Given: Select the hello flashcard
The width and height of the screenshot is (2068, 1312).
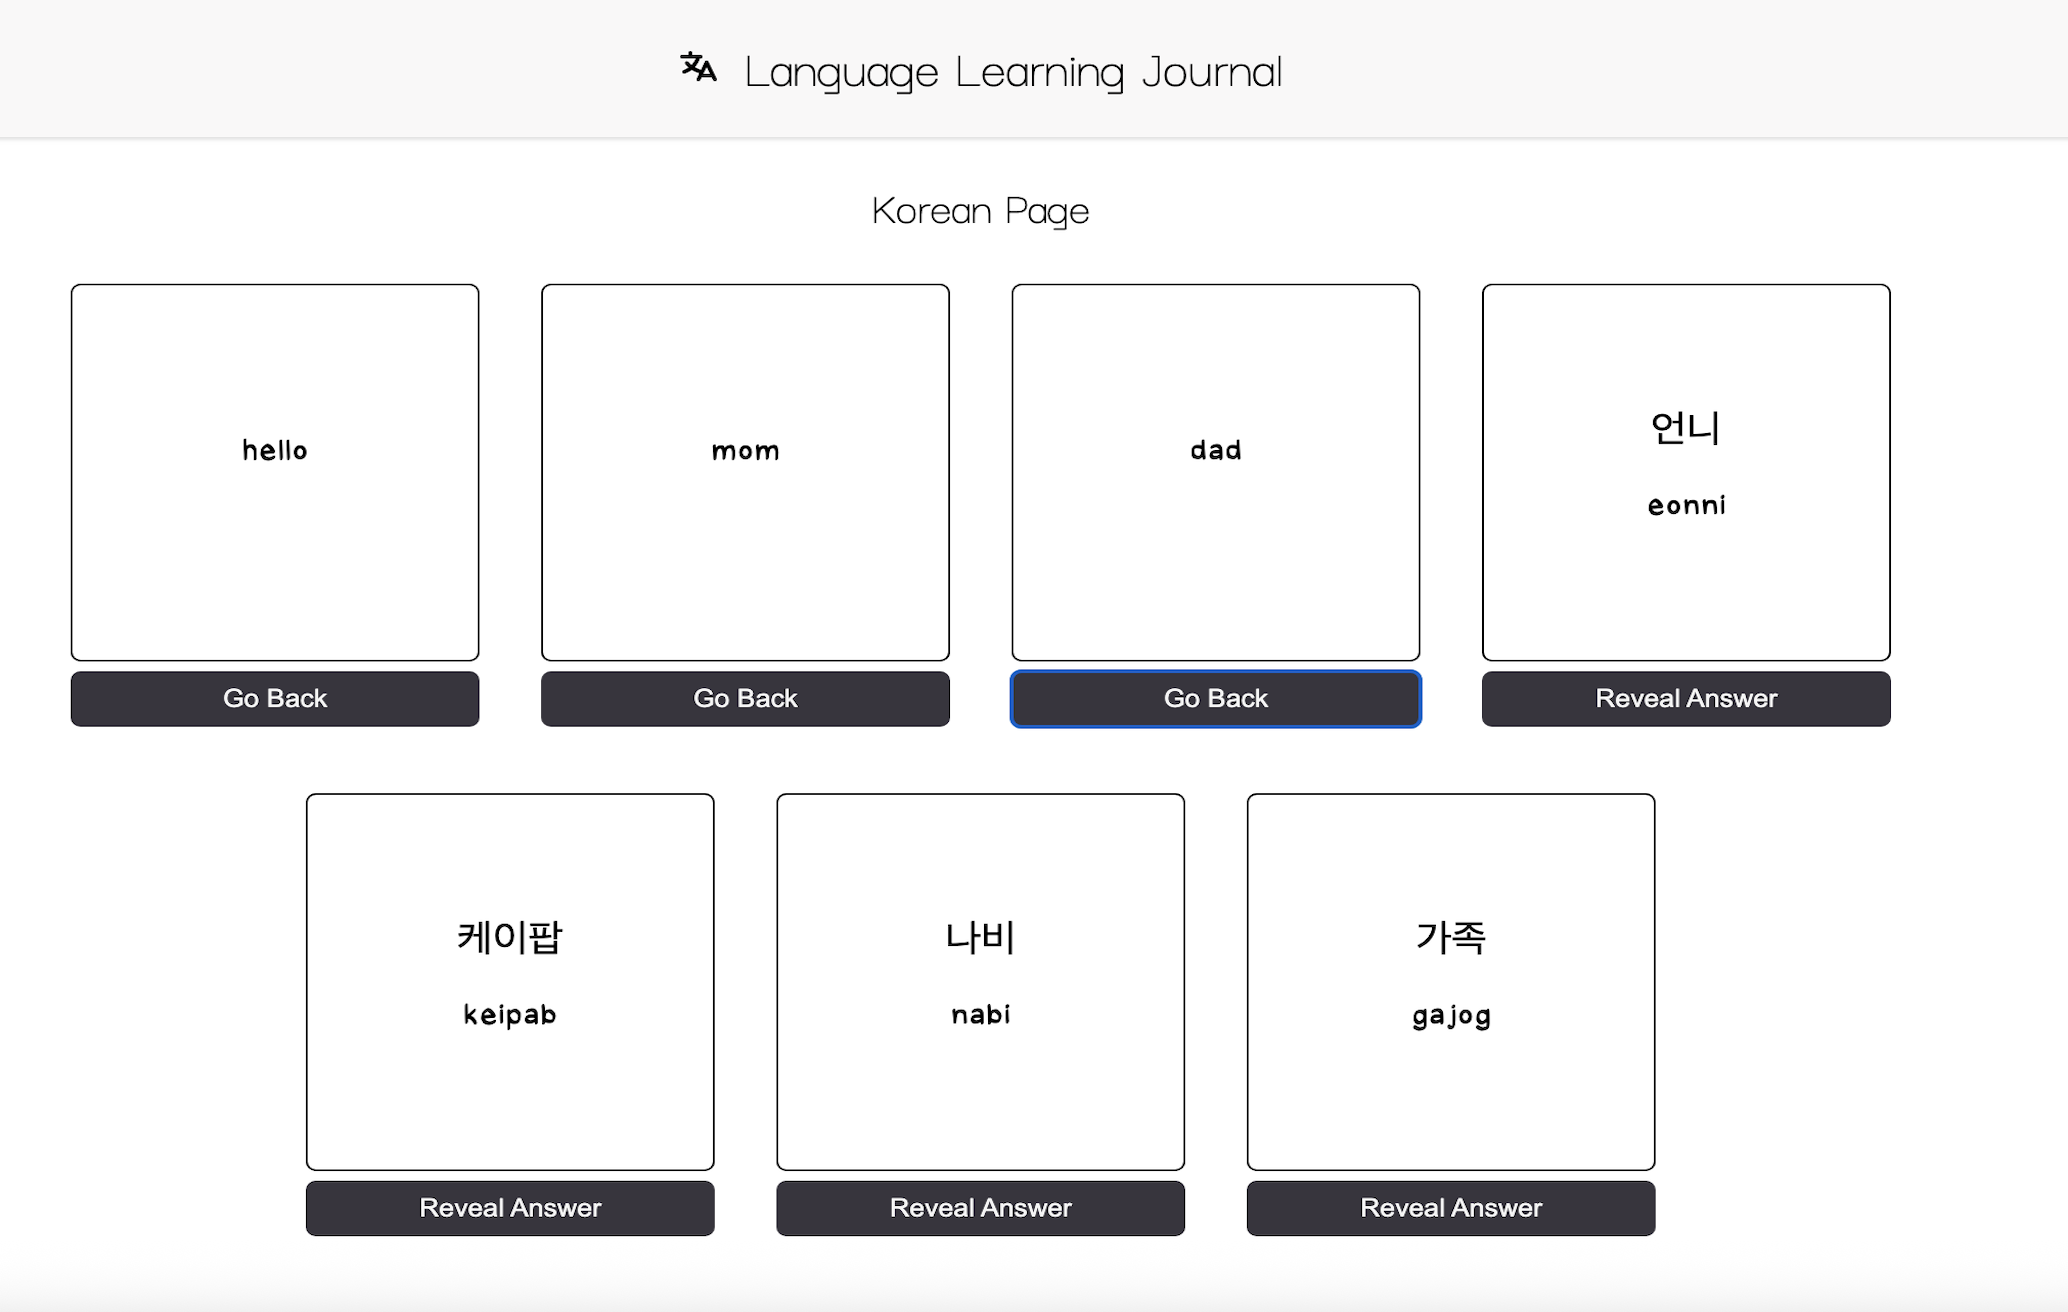Looking at the screenshot, I should coord(275,470).
